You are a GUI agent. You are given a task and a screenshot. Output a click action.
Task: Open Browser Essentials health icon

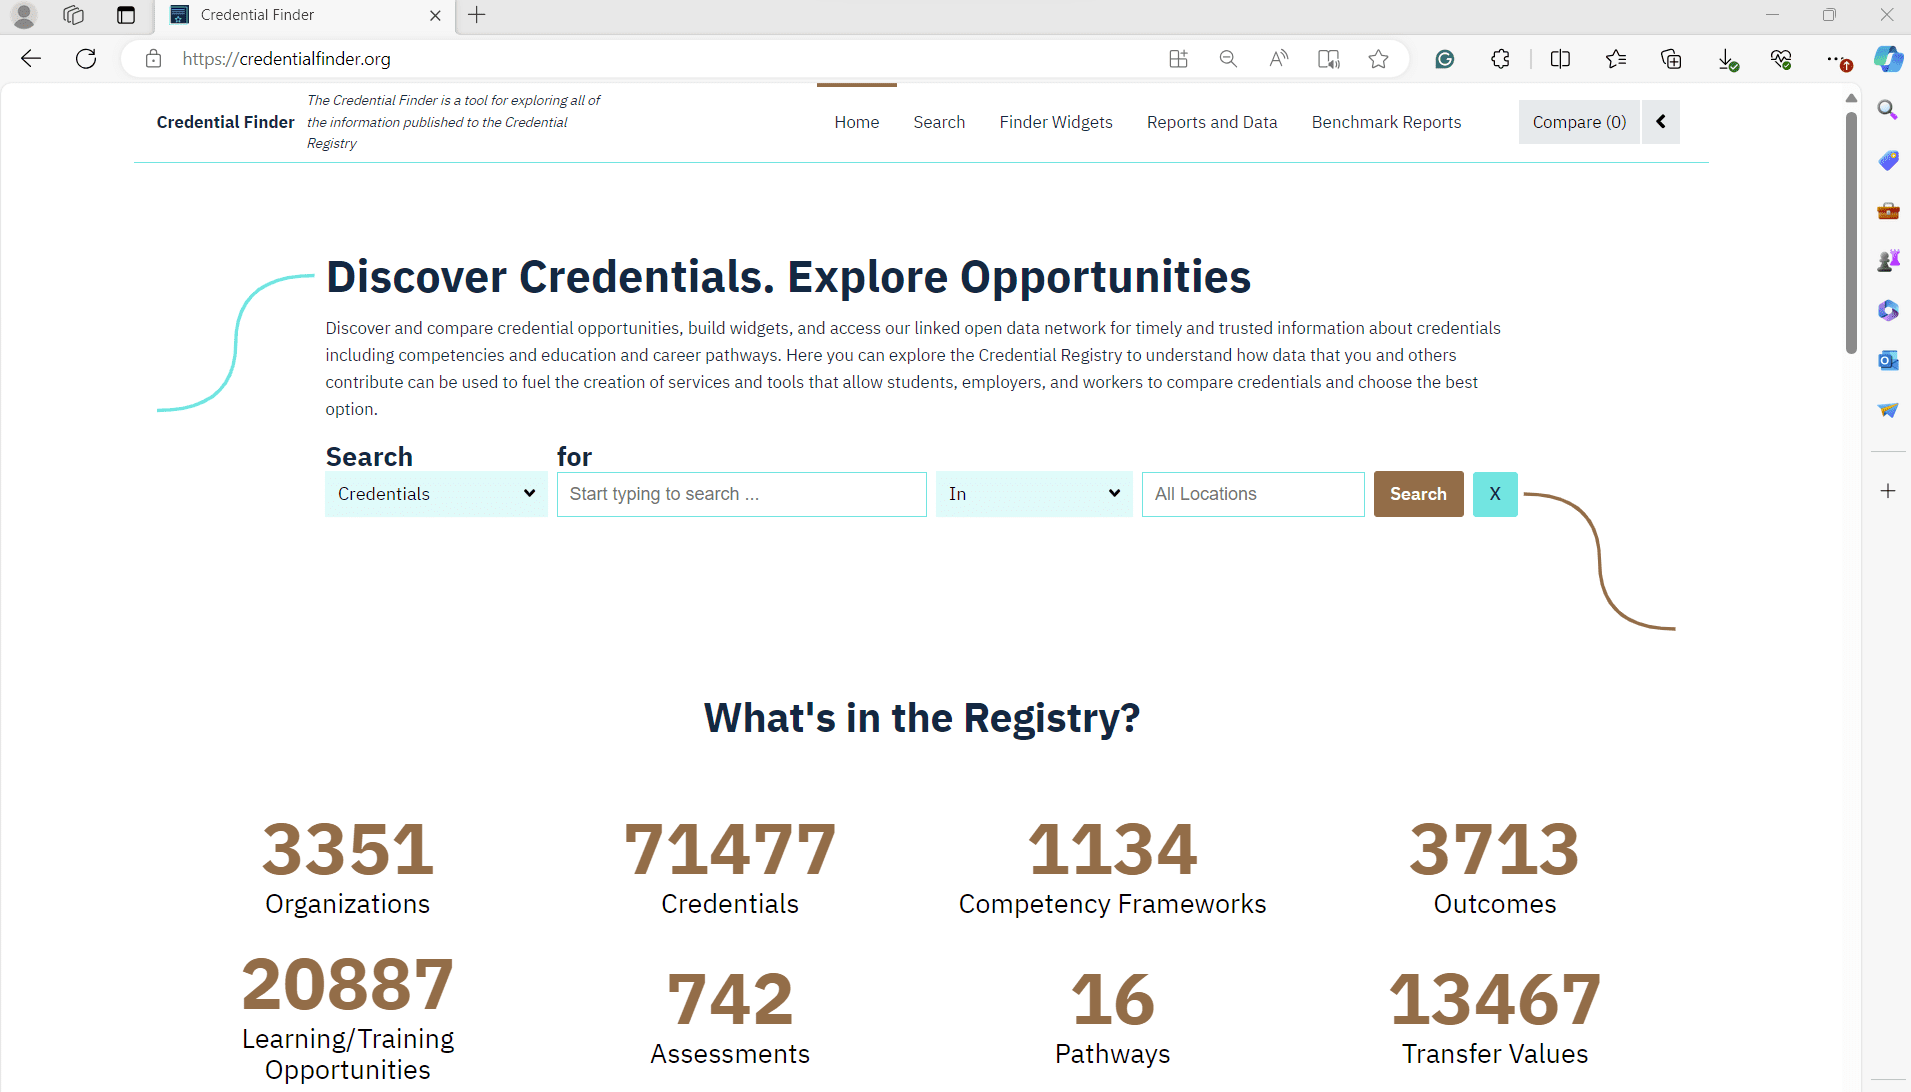click(1783, 59)
